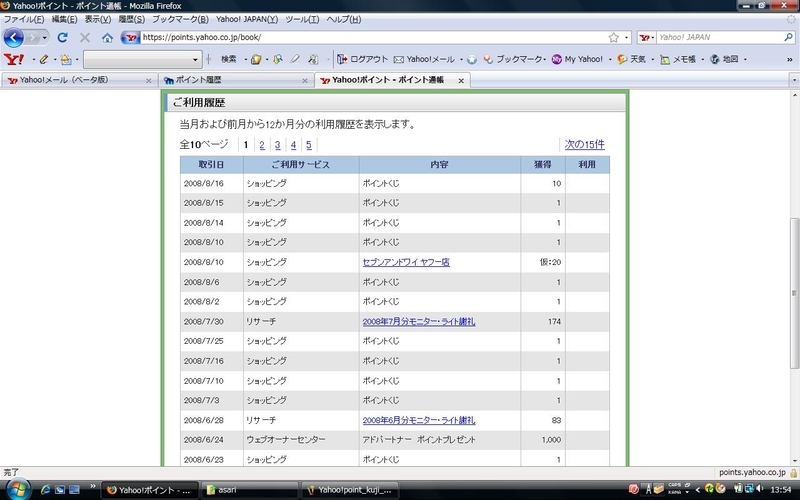
Task: Open the 2008年7月分モニター・ライト謝礼 link
Action: point(419,321)
